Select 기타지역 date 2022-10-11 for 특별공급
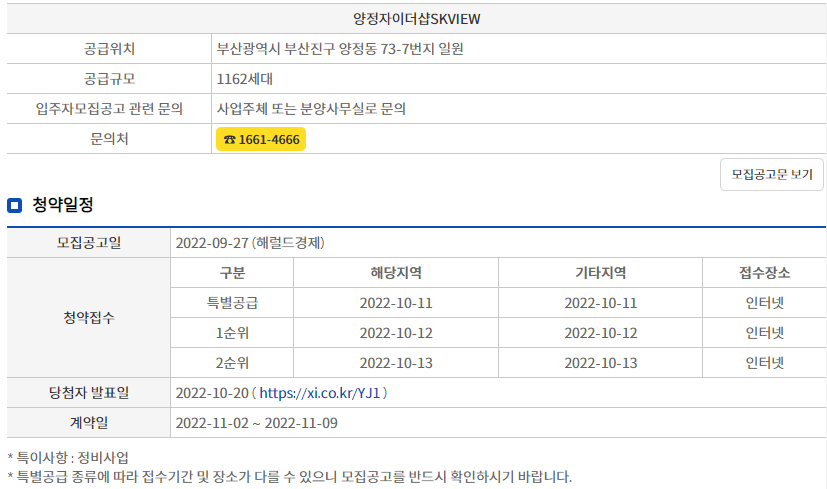 (x=600, y=303)
